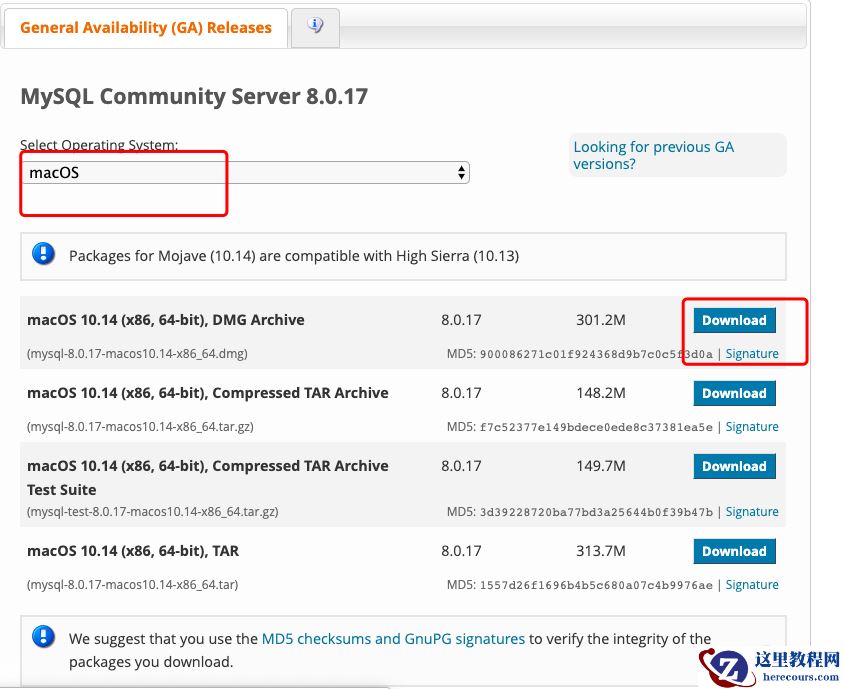
Task: Follow the Looking for previous GA versions link
Action: 653,155
